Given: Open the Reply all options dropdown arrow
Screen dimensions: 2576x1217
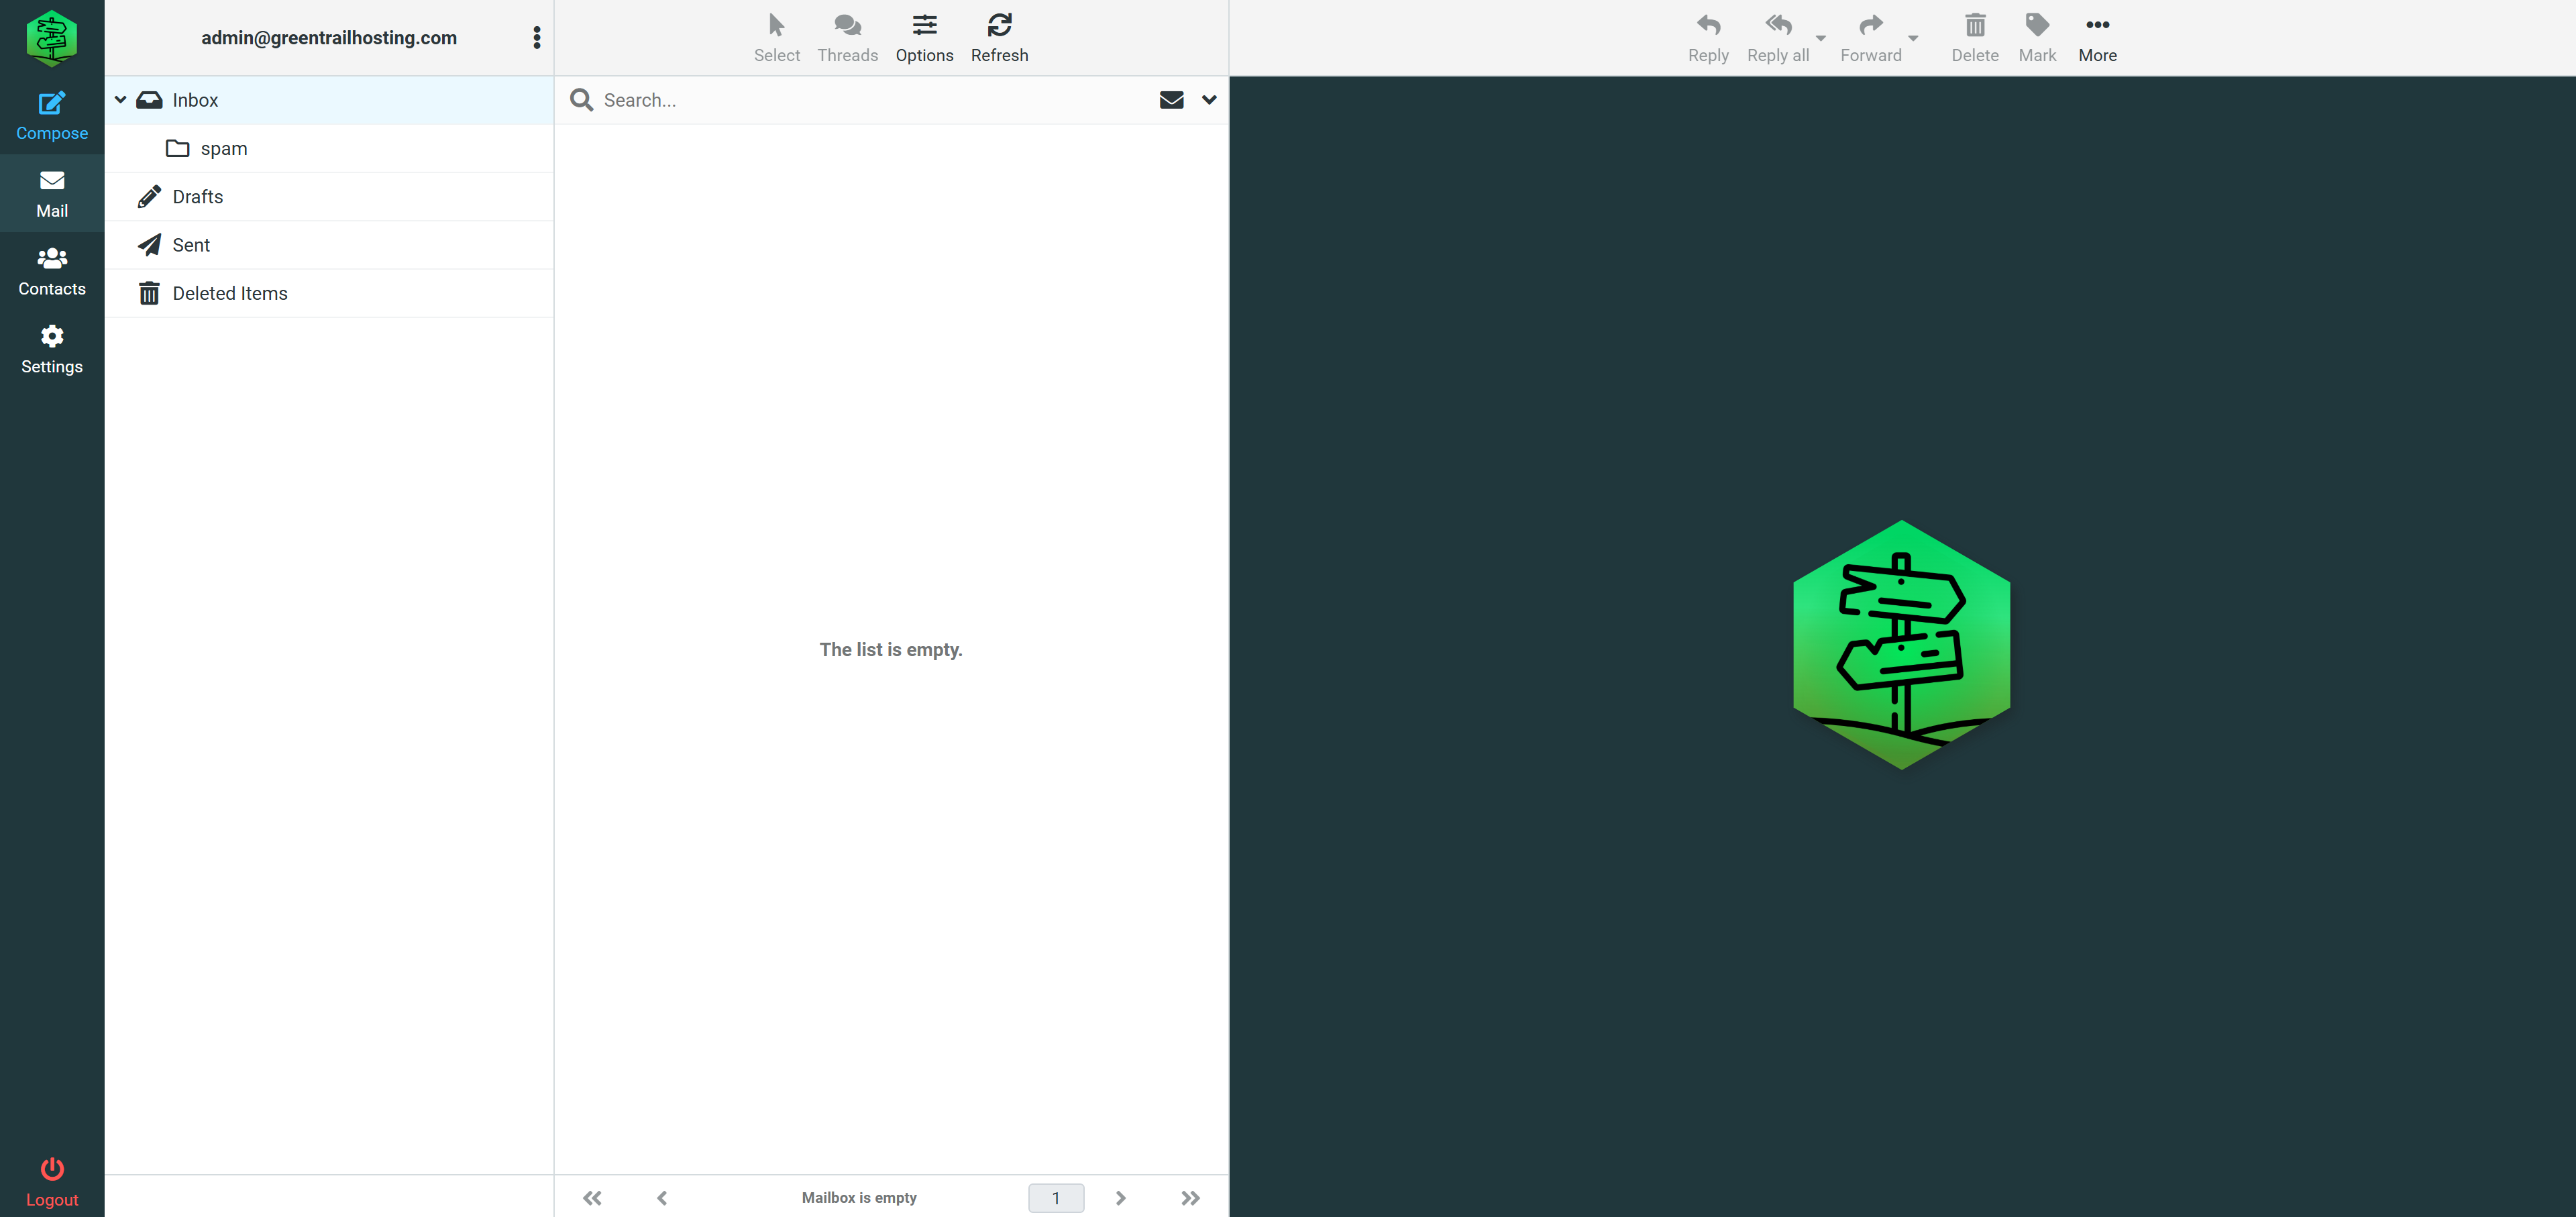Looking at the screenshot, I should tap(1820, 38).
